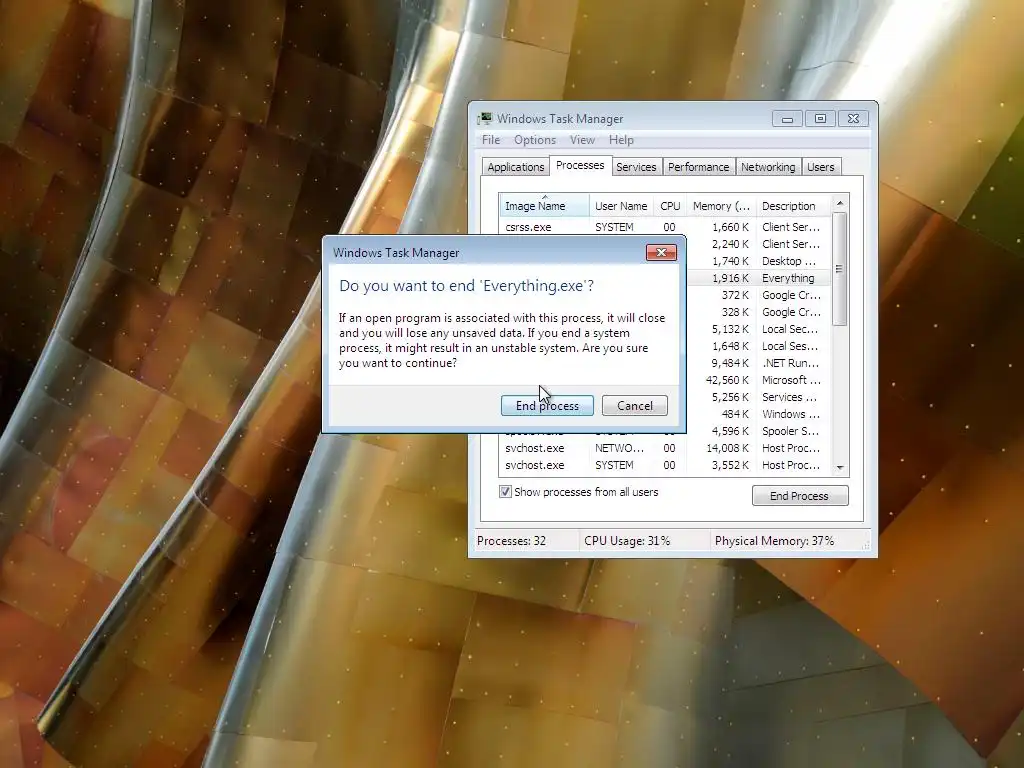
Task: Click the Task Manager window resize grip
Action: (x=867, y=545)
